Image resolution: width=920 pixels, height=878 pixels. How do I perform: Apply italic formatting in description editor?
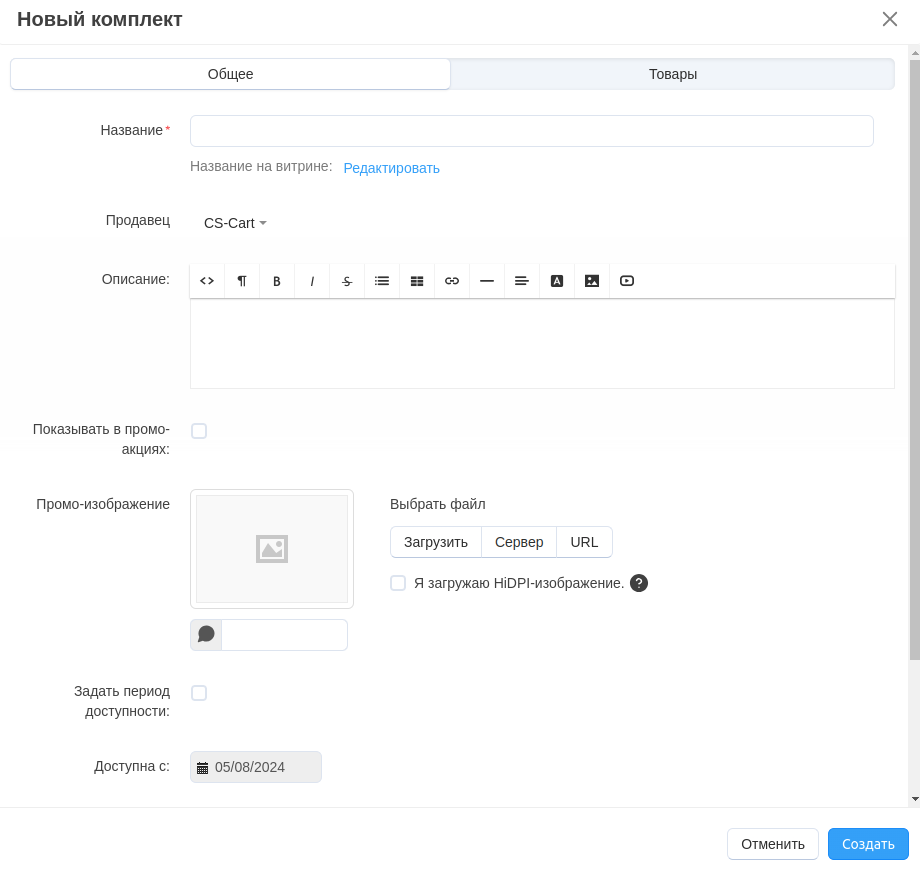click(x=312, y=281)
